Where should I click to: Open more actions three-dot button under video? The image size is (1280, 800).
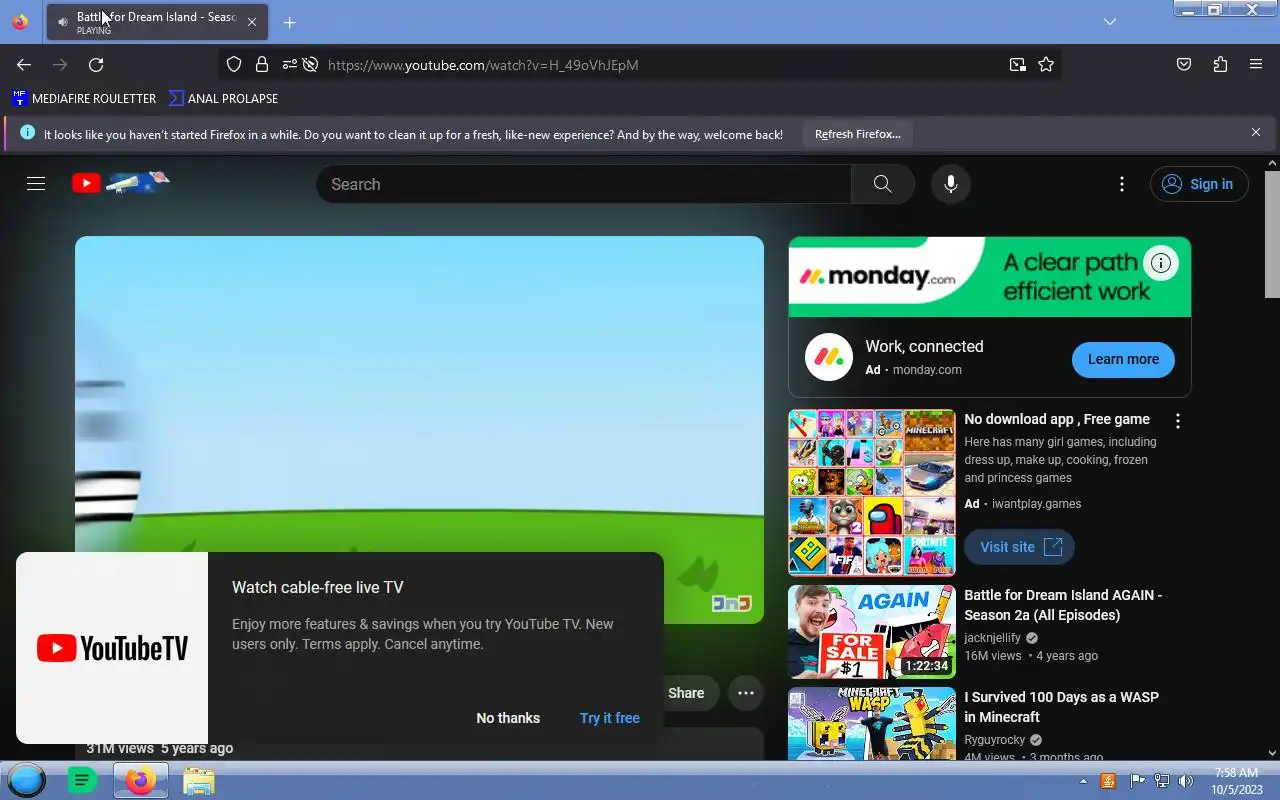point(746,693)
